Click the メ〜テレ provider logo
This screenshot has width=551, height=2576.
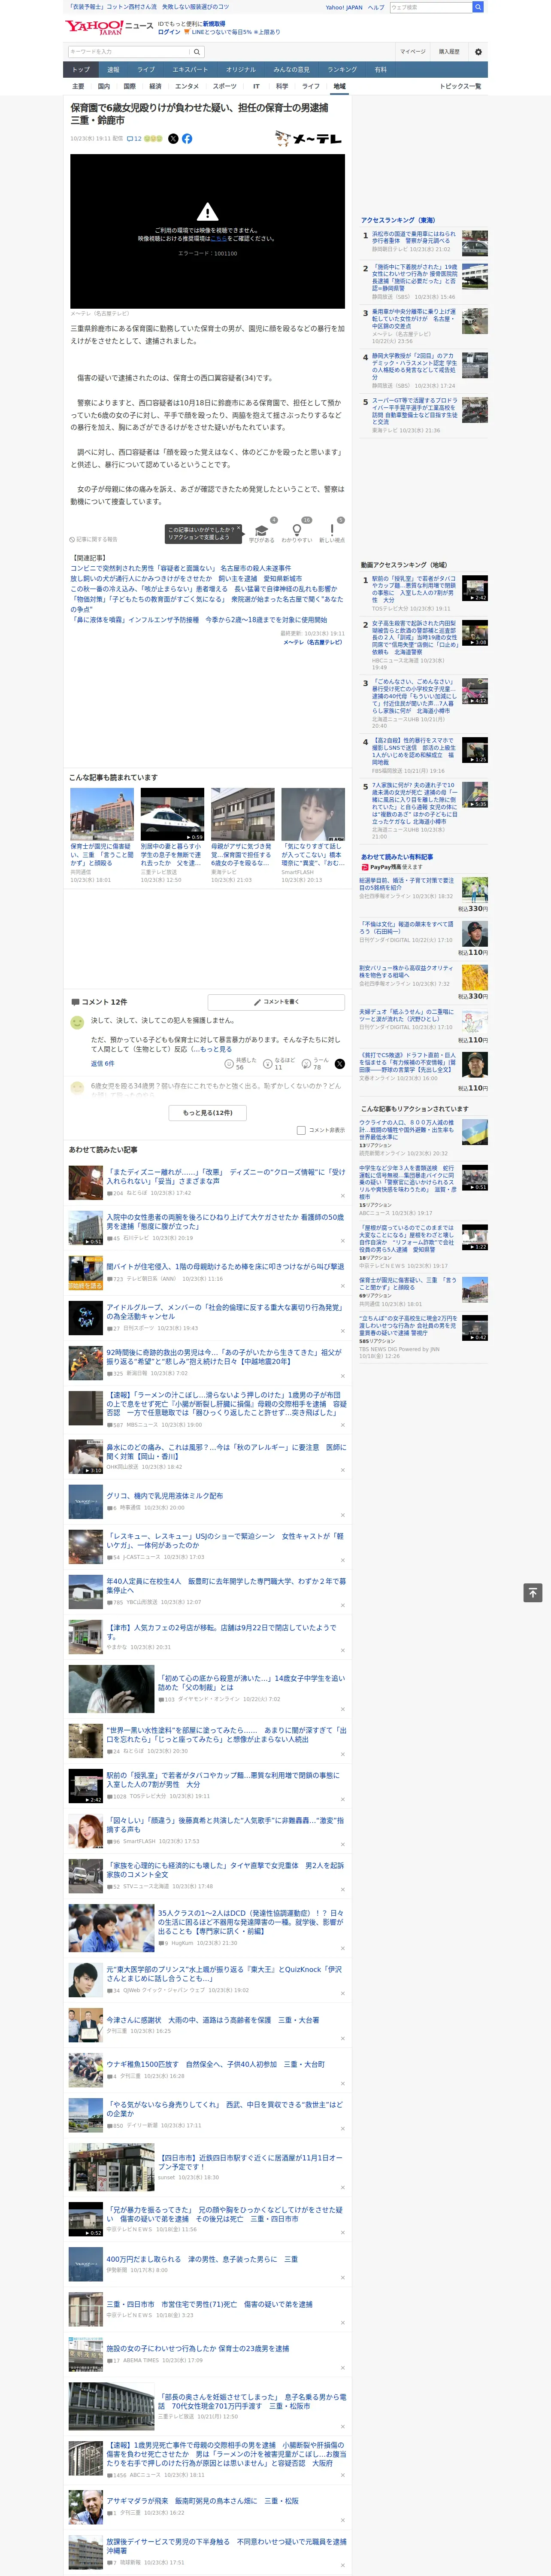coord(308,139)
